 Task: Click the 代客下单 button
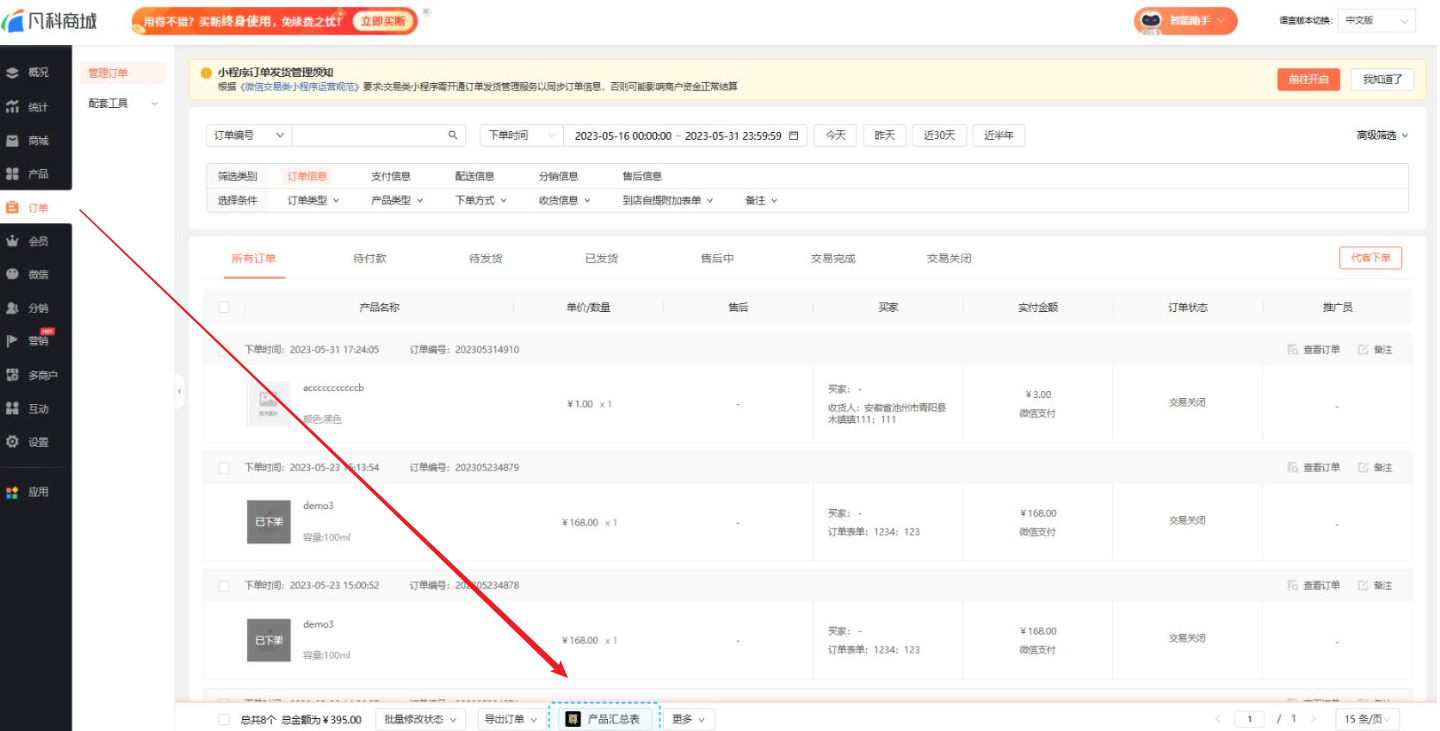point(1371,258)
